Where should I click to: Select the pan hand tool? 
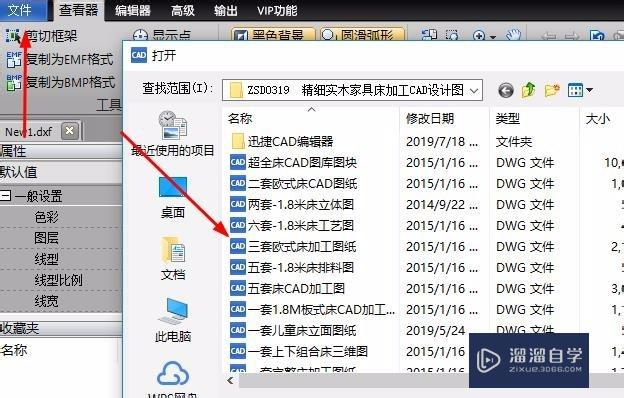(x=513, y=35)
